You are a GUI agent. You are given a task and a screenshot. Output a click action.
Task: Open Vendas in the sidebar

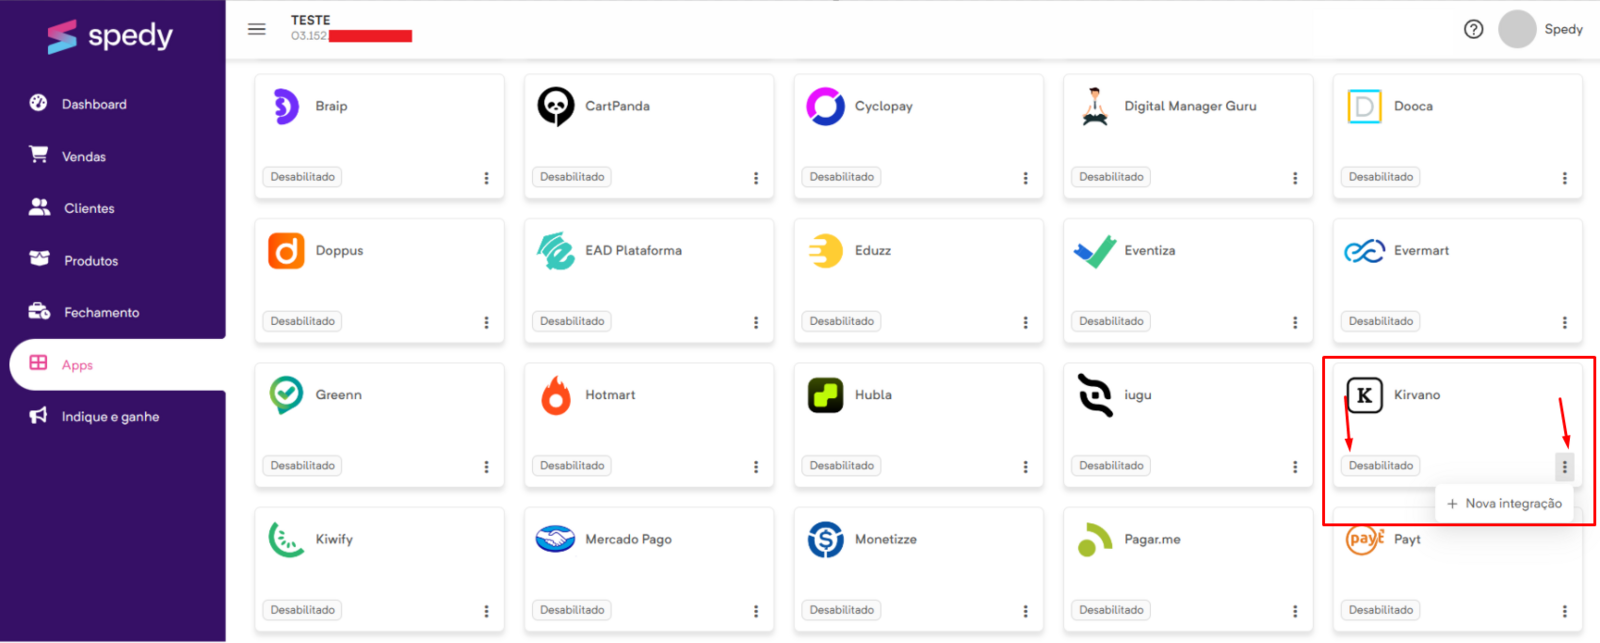click(84, 157)
